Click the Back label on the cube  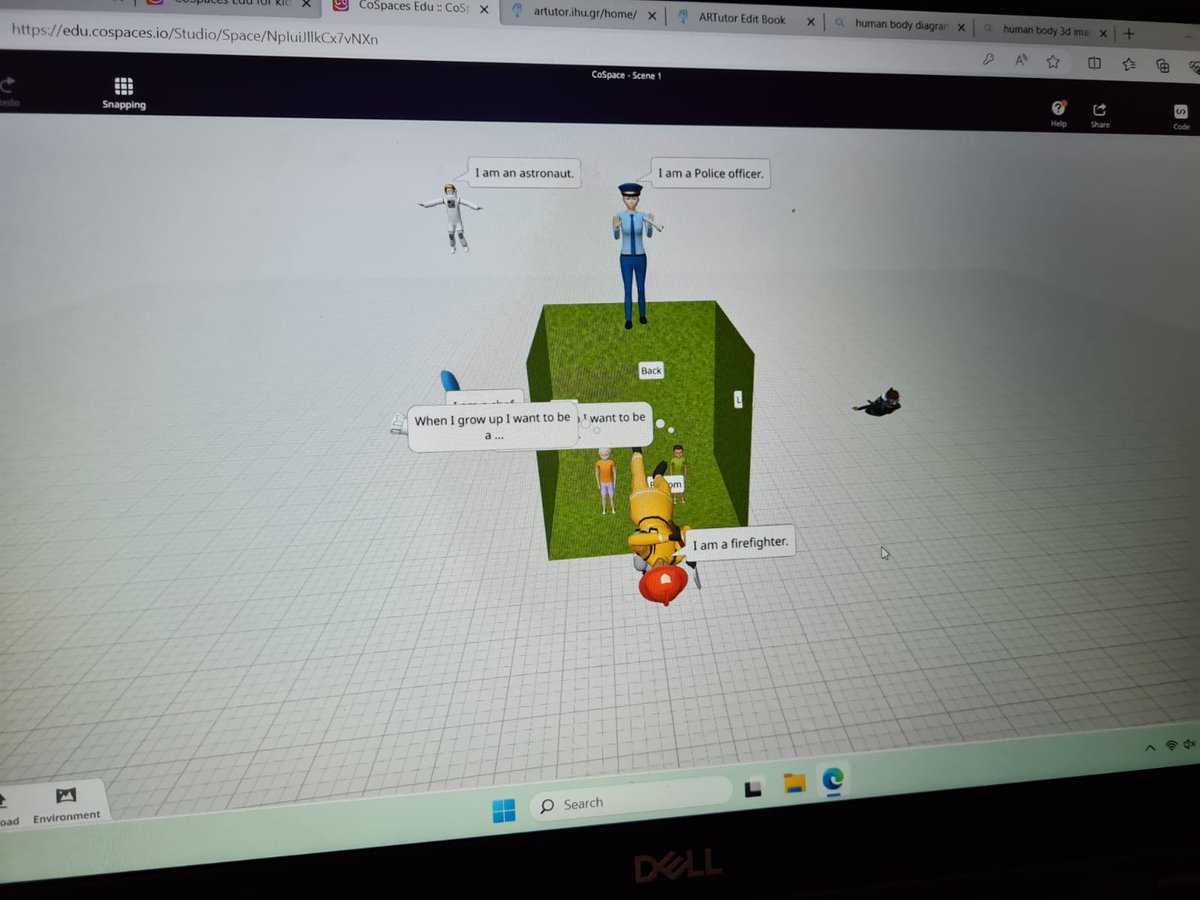pos(651,370)
